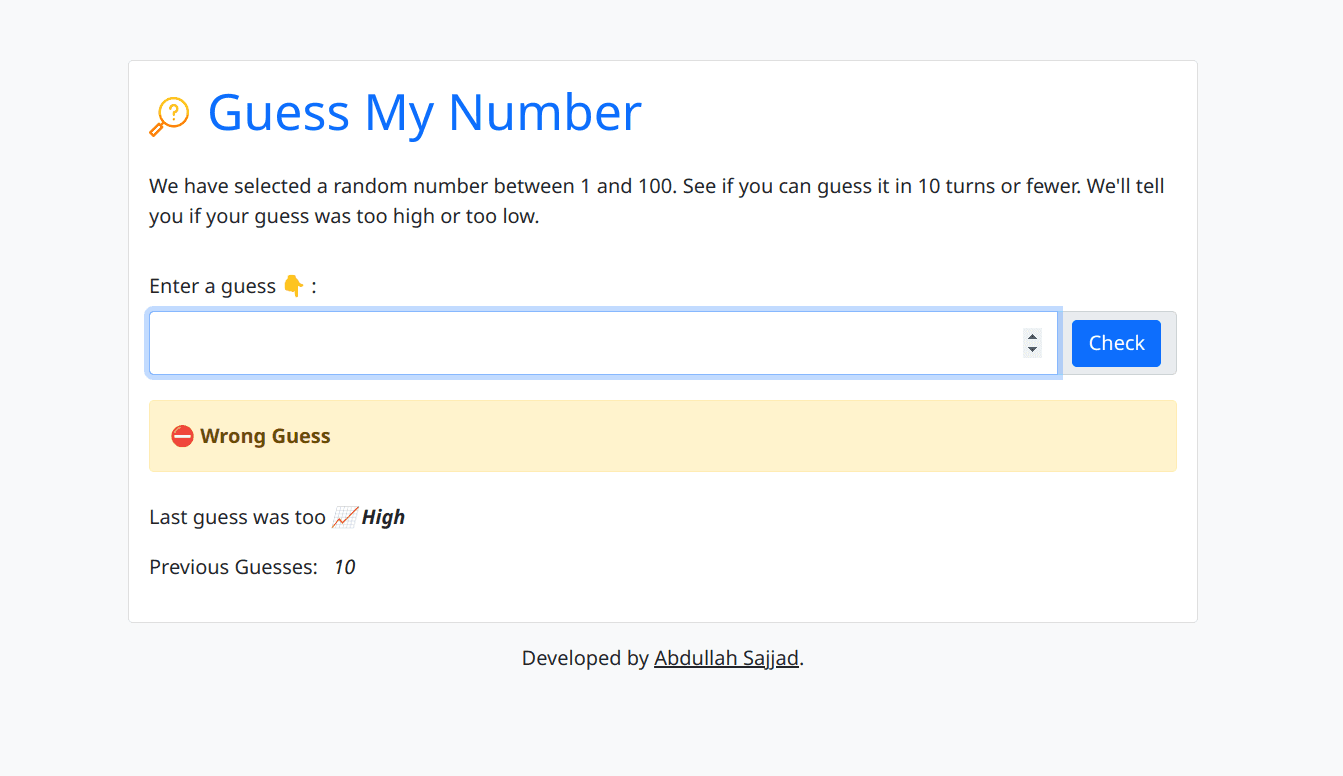Click the 'Developed by' footer text
This screenshot has height=776, width=1343.
585,658
